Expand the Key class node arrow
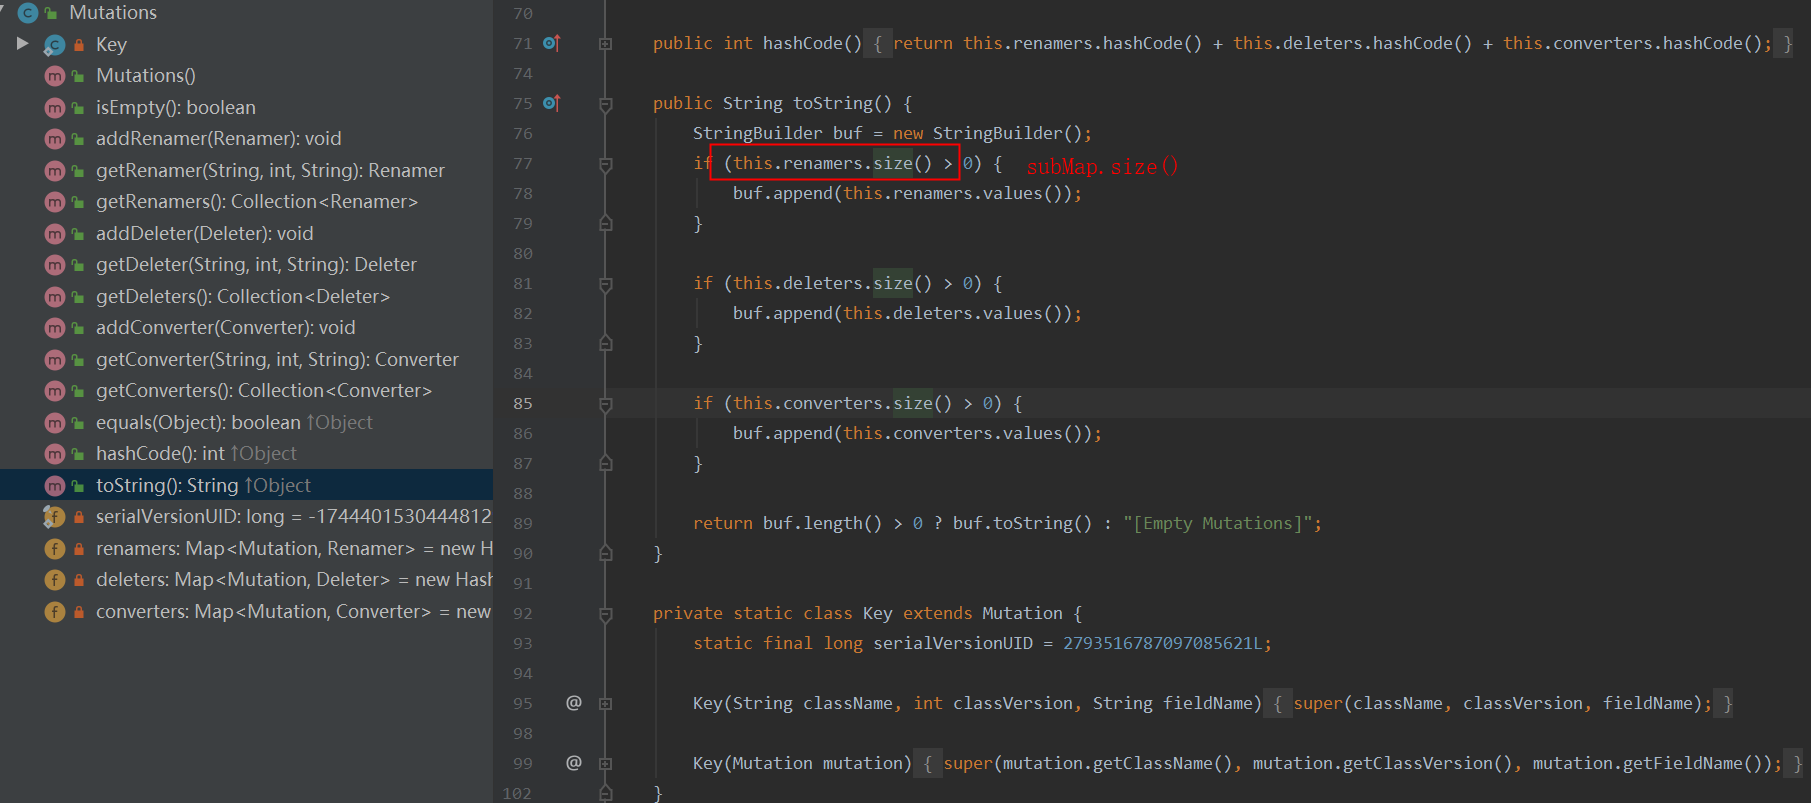Viewport: 1811px width, 803px height. pos(22,44)
